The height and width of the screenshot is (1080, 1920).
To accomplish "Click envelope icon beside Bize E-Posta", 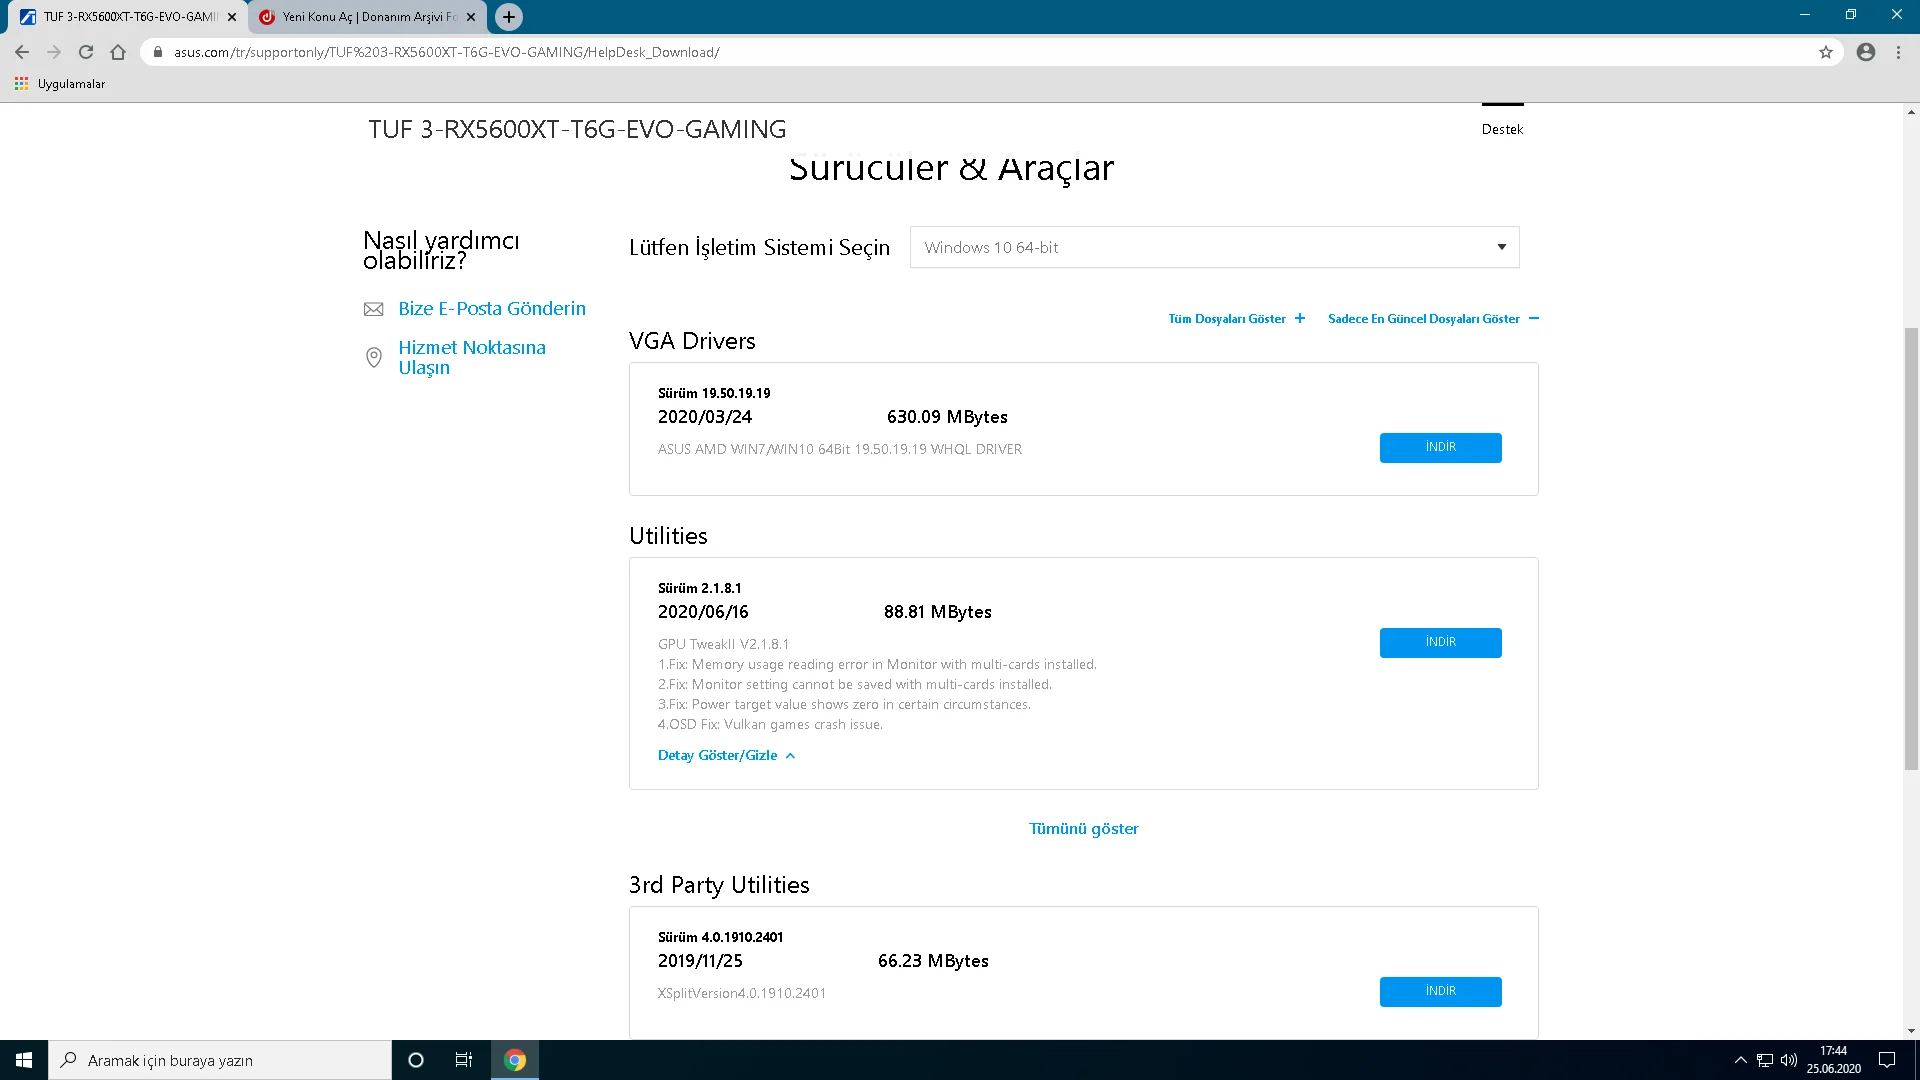I will click(x=373, y=310).
